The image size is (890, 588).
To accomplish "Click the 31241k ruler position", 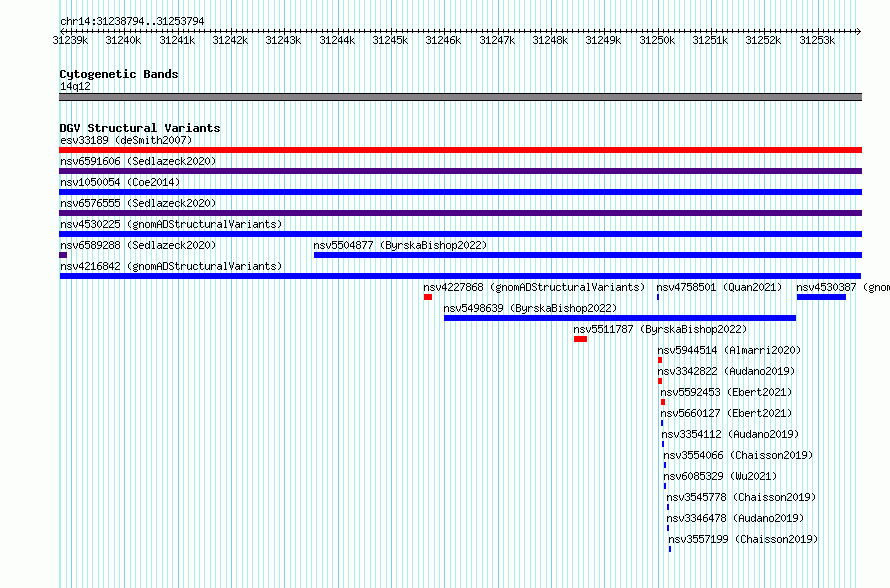I will (x=177, y=40).
